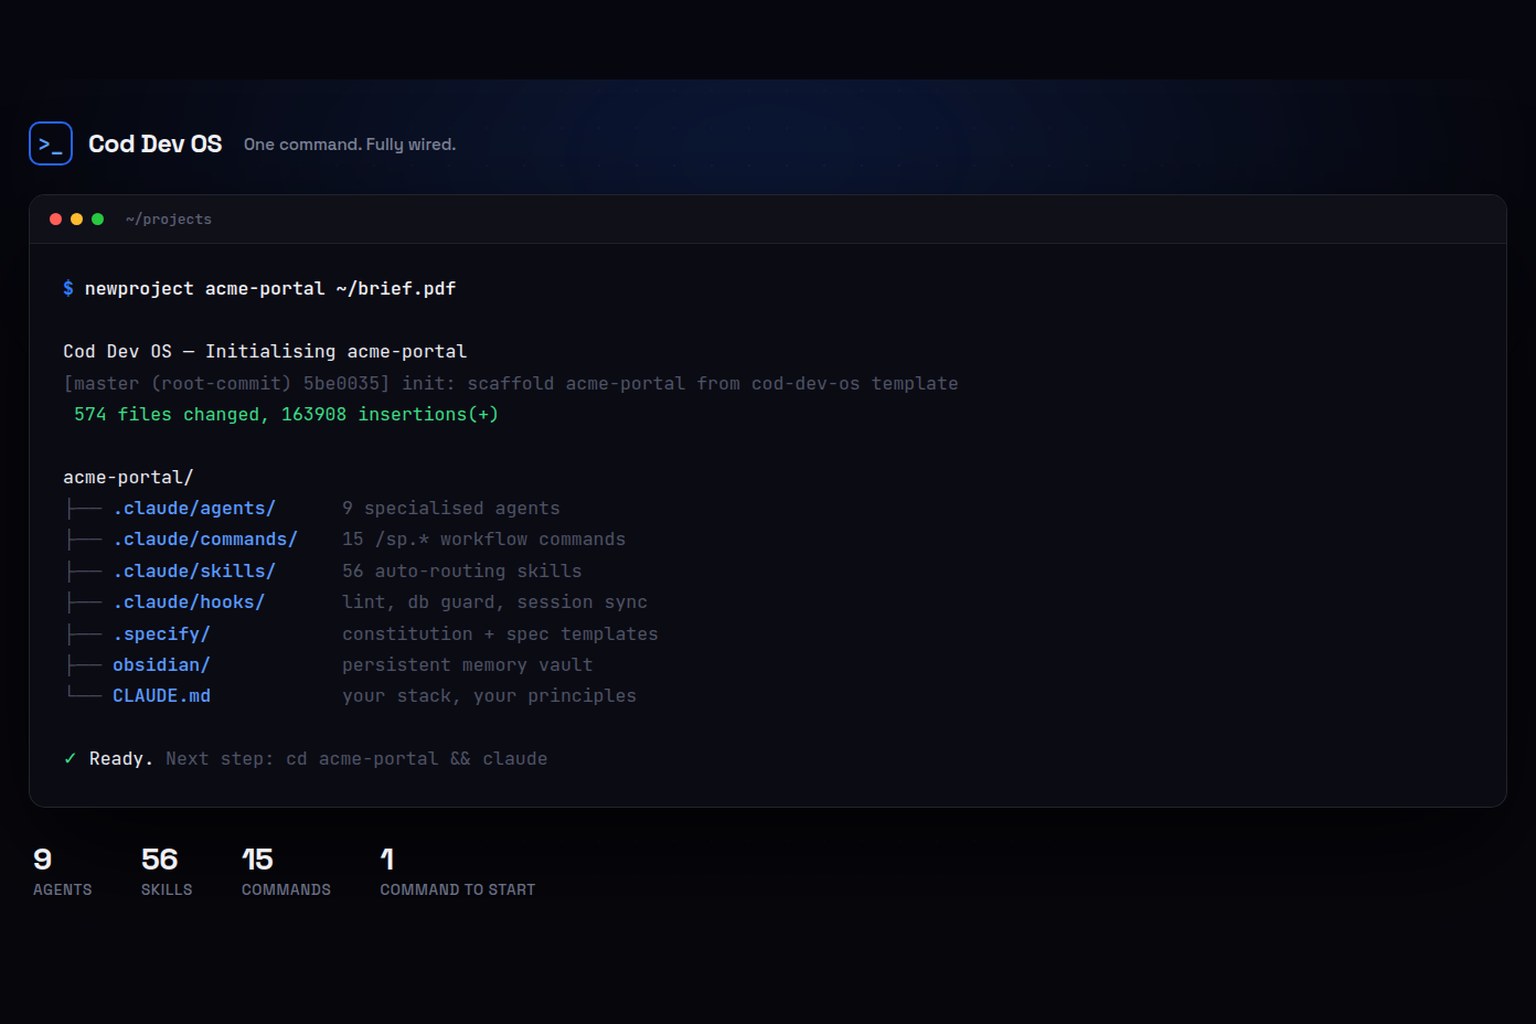Select the .specify/ tree entry
This screenshot has height=1024, width=1536.
coord(161,634)
